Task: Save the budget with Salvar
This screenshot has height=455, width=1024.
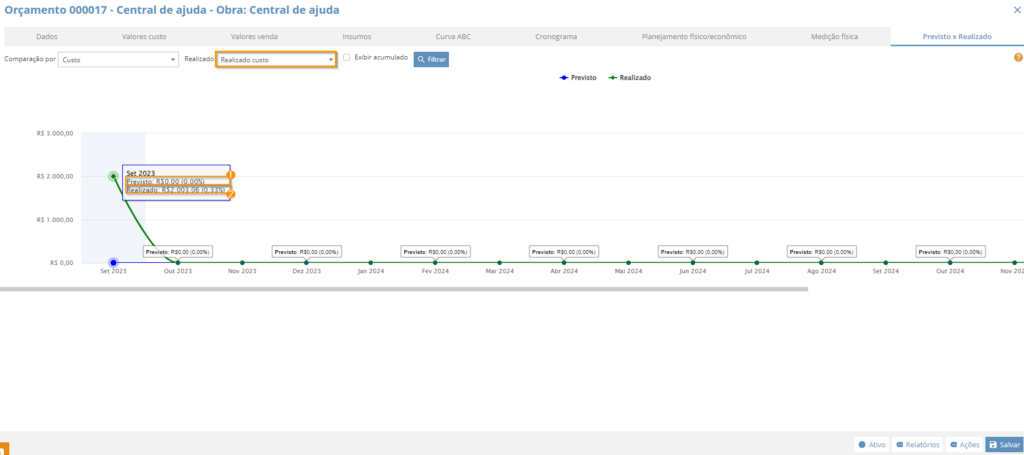Action: [1004, 445]
